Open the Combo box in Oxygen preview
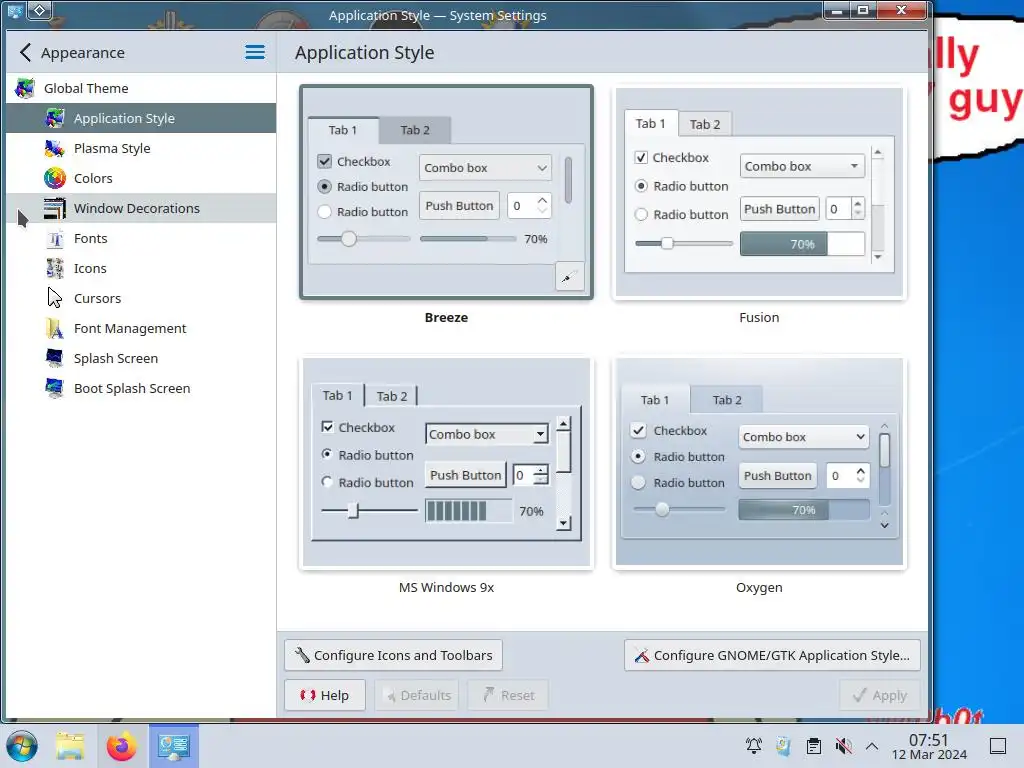This screenshot has height=768, width=1024. tap(804, 437)
